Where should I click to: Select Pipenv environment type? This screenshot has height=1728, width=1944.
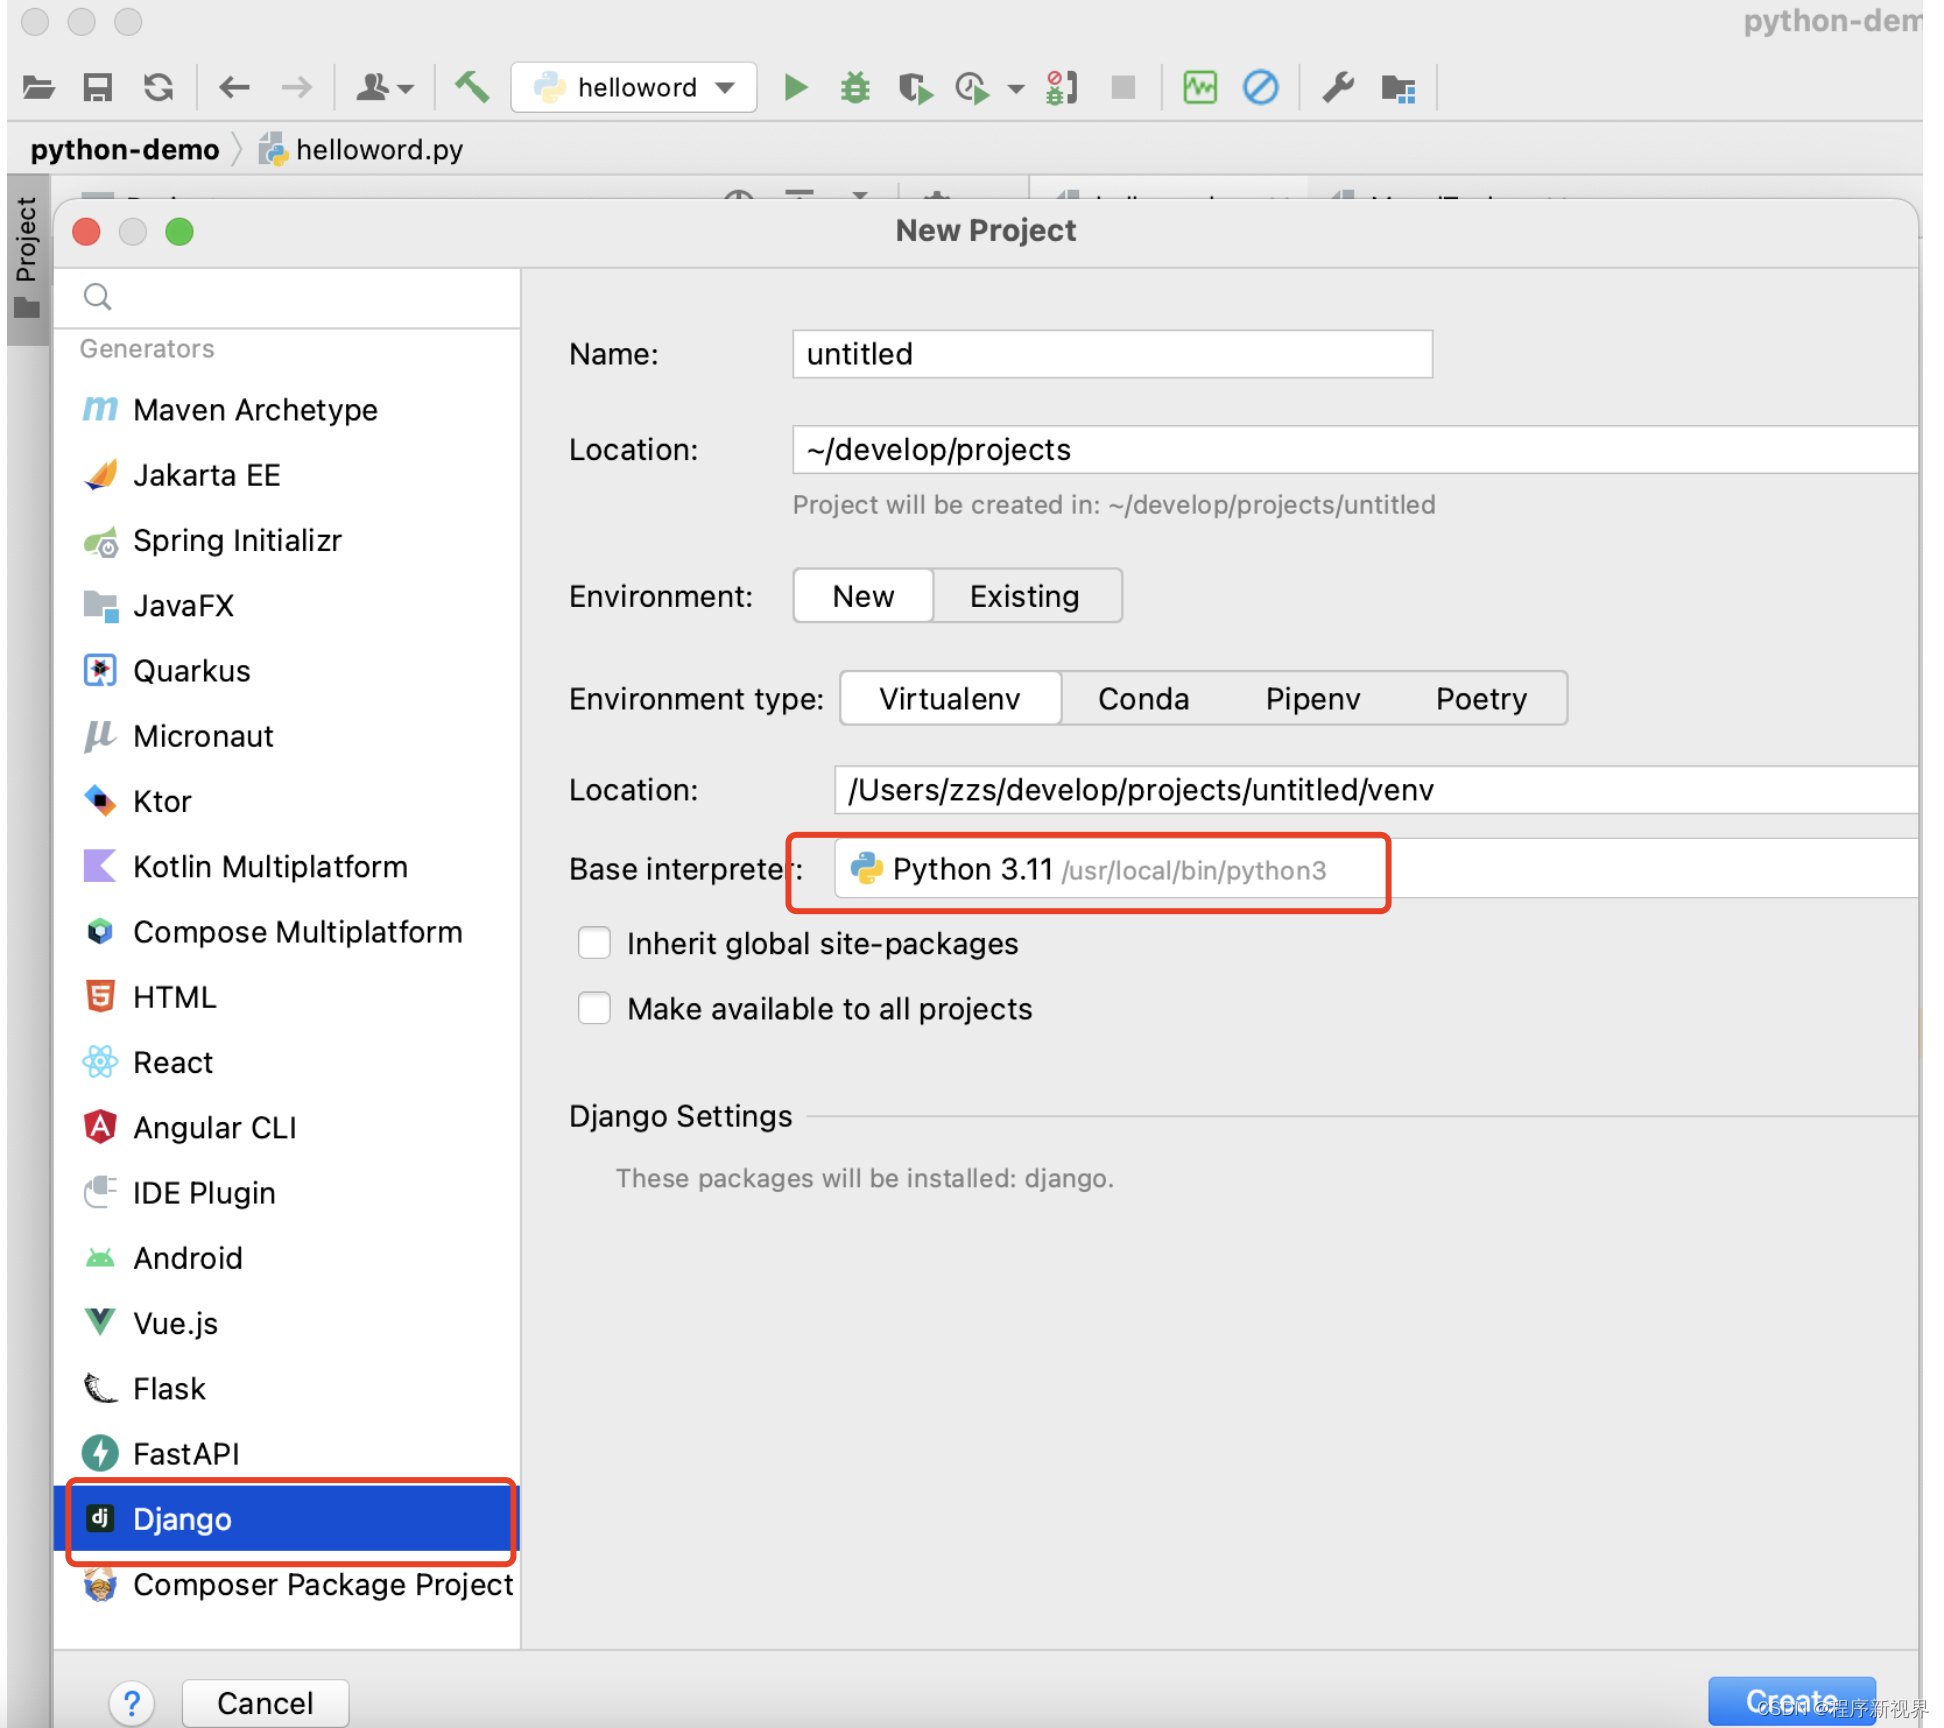point(1313,699)
